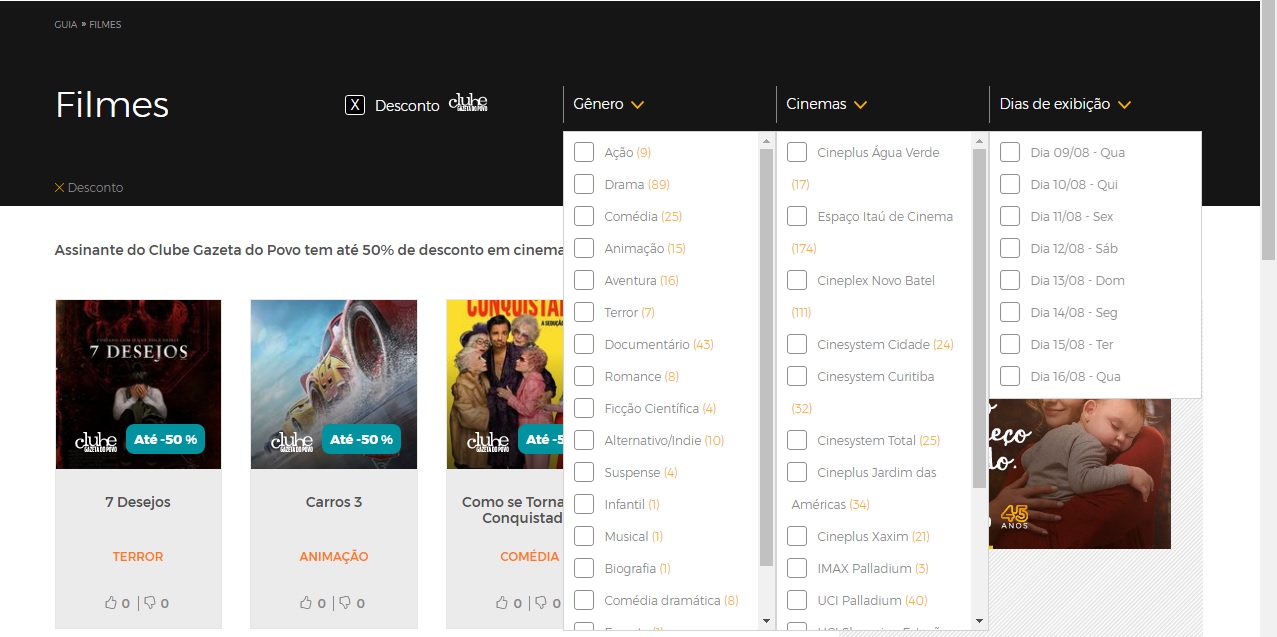Check the Infantil genre checkbox
Viewport: 1277px width, 637px height.
tap(584, 504)
